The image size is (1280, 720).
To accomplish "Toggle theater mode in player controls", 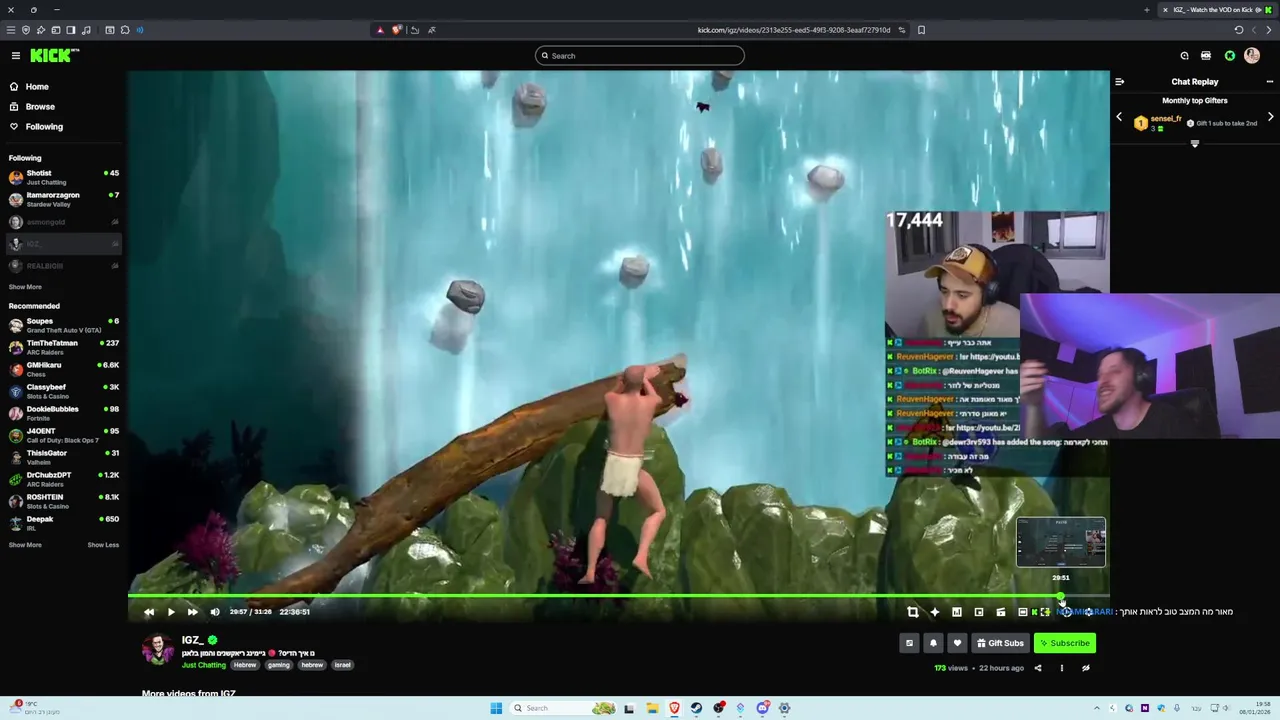I will coord(1023,612).
